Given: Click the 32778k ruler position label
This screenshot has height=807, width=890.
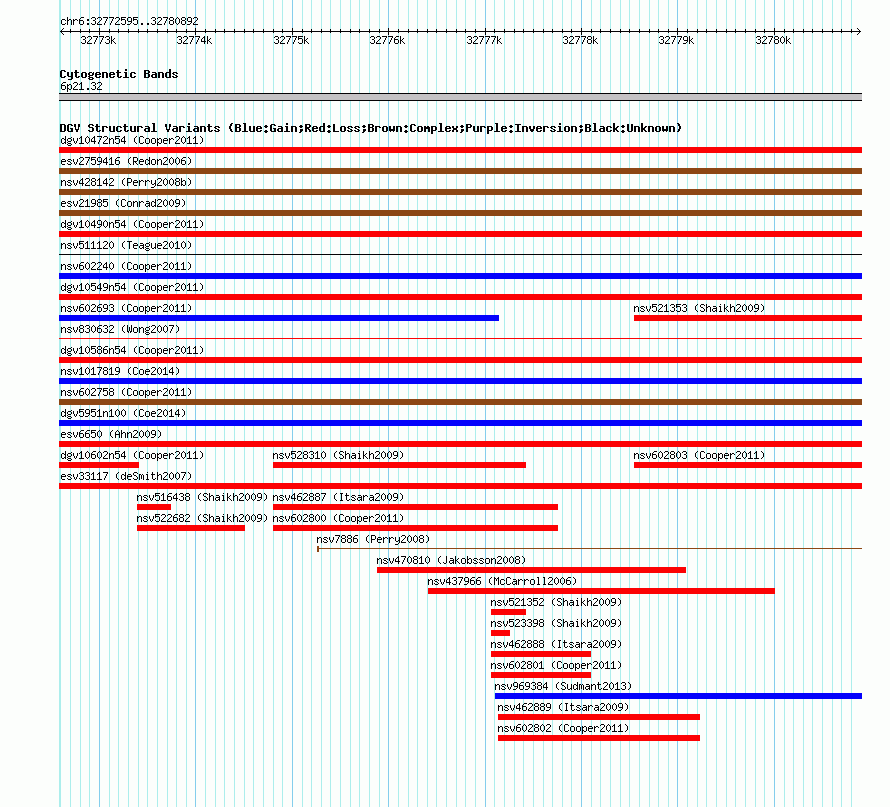Looking at the screenshot, I should 580,40.
